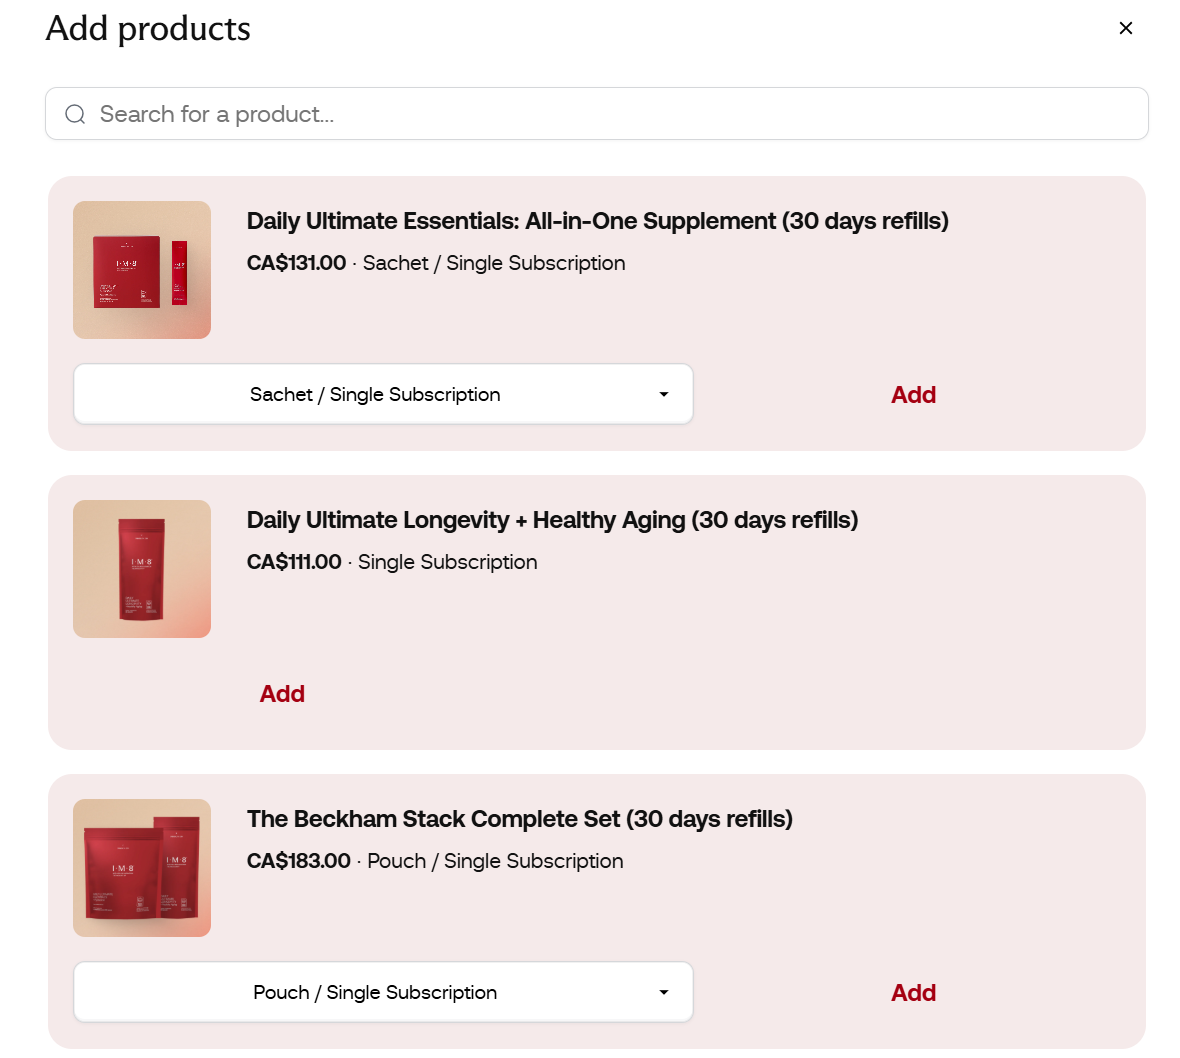The image size is (1180, 1058).
Task: Click the CA$183.00 price text
Action: pos(299,861)
